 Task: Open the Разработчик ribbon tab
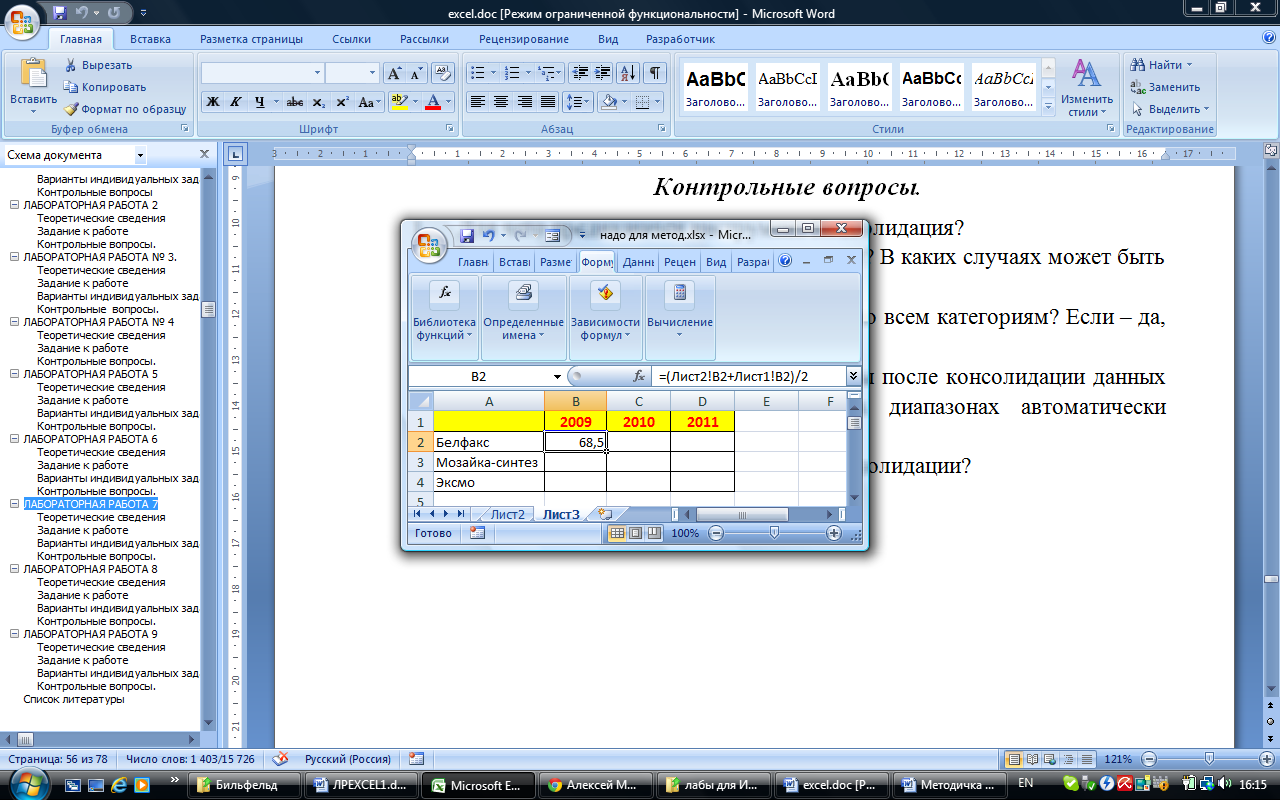680,39
